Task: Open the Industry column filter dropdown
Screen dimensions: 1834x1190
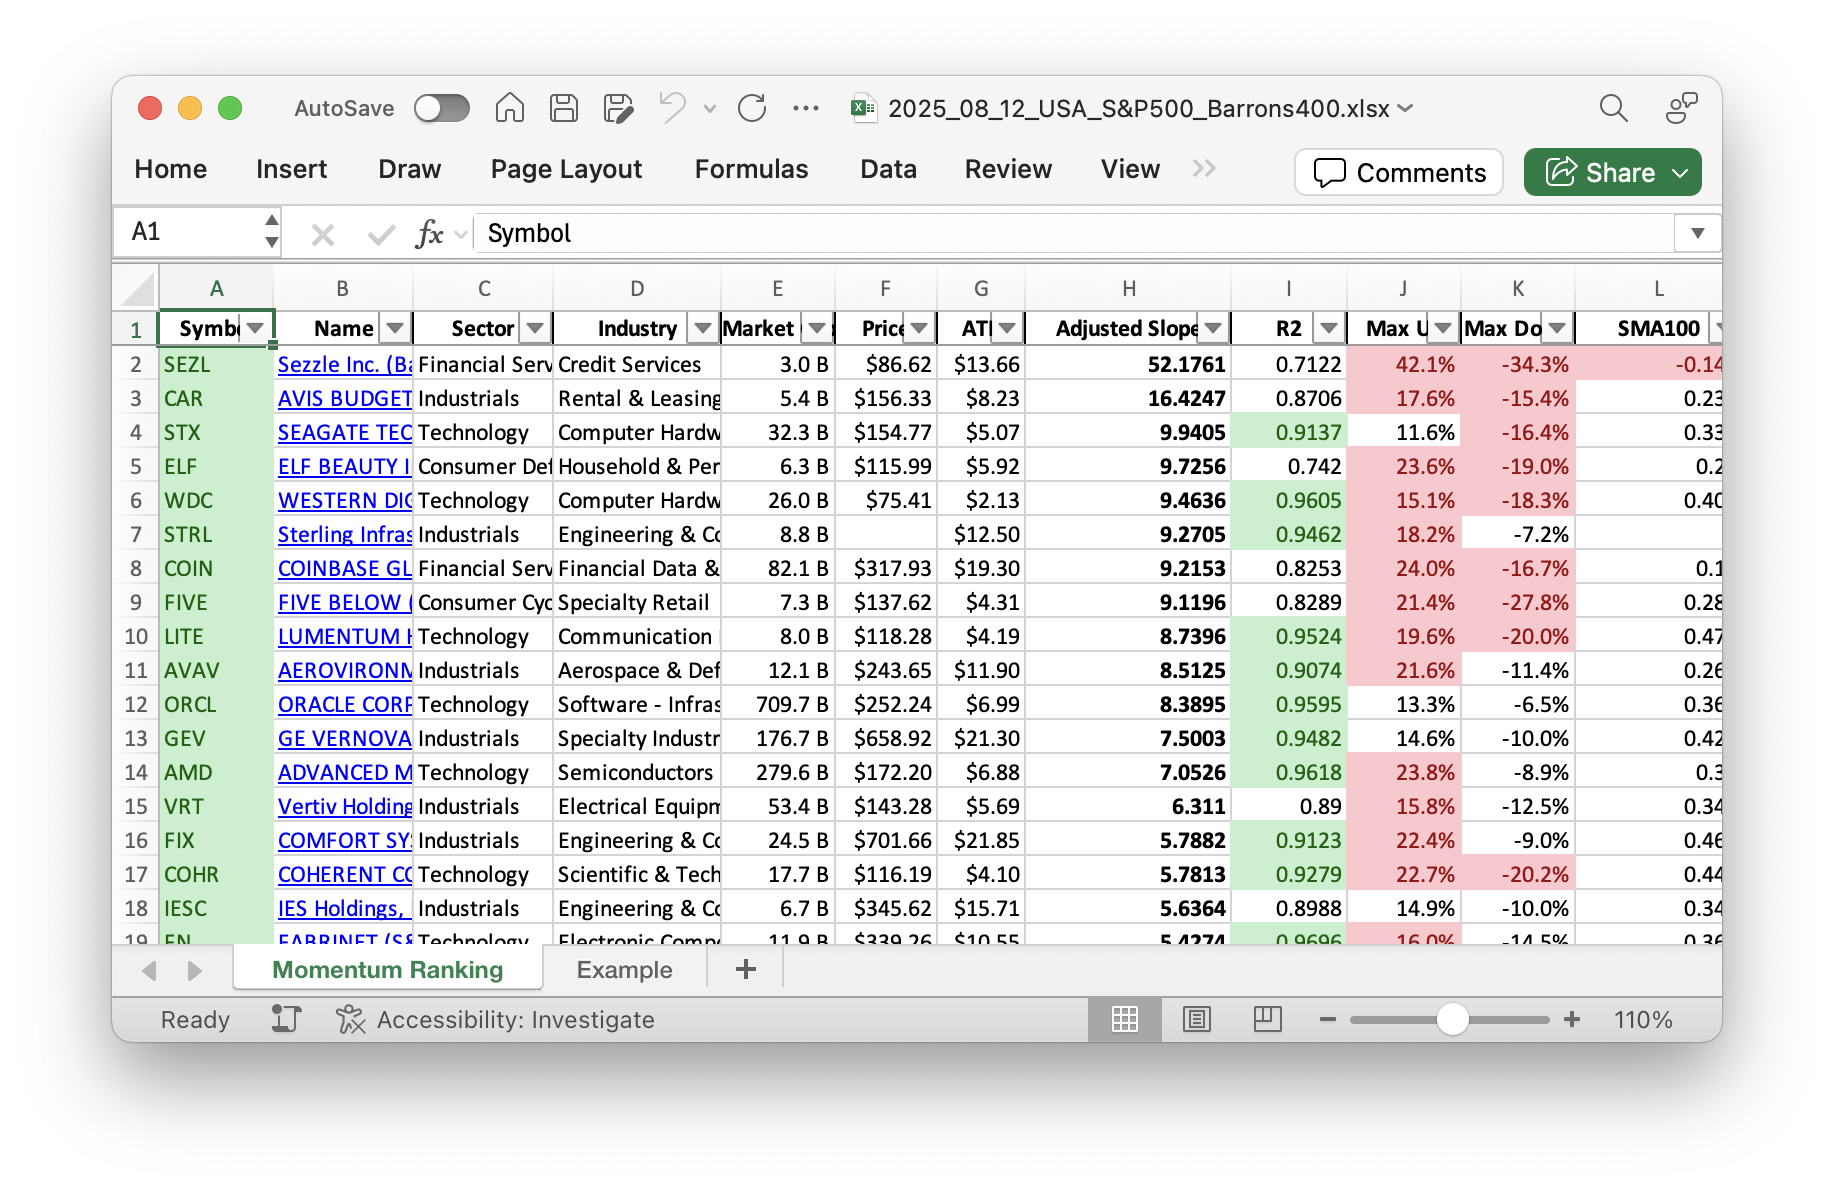Action: pyautogui.click(x=703, y=328)
